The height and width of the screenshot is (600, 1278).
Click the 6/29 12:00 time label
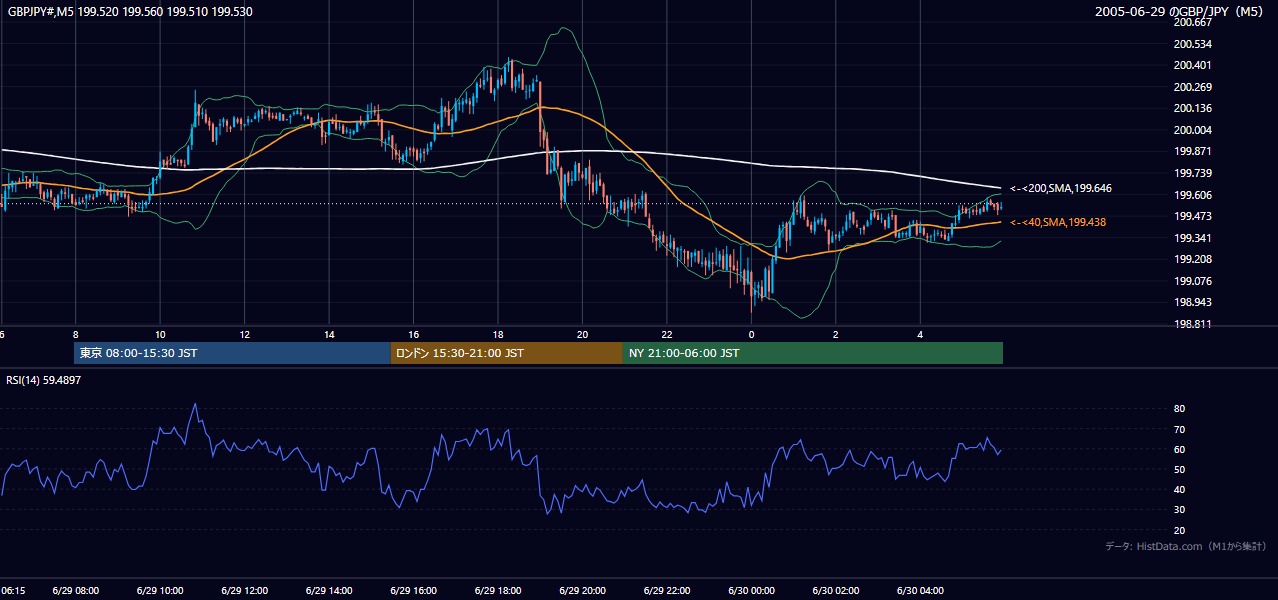(245, 591)
